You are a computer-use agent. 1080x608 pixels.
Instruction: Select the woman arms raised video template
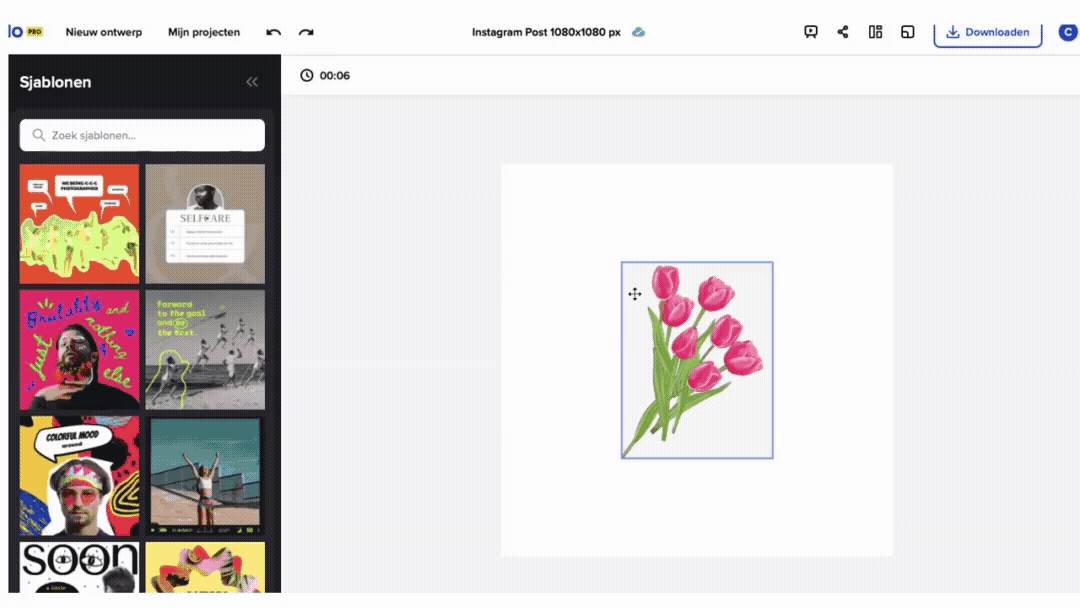(x=205, y=476)
